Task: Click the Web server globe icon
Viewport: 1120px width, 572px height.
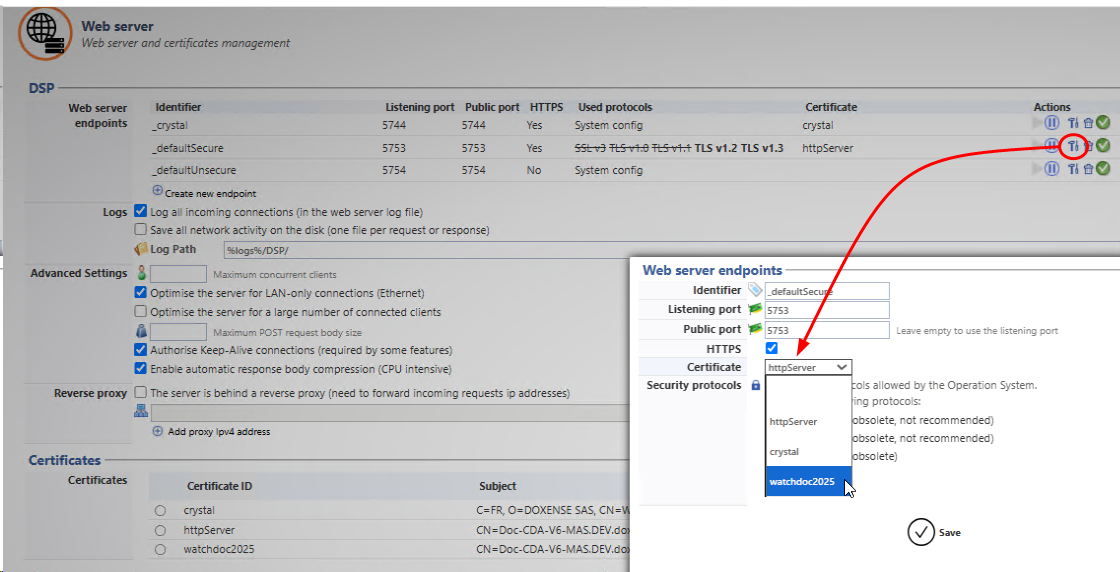Action: click(45, 33)
